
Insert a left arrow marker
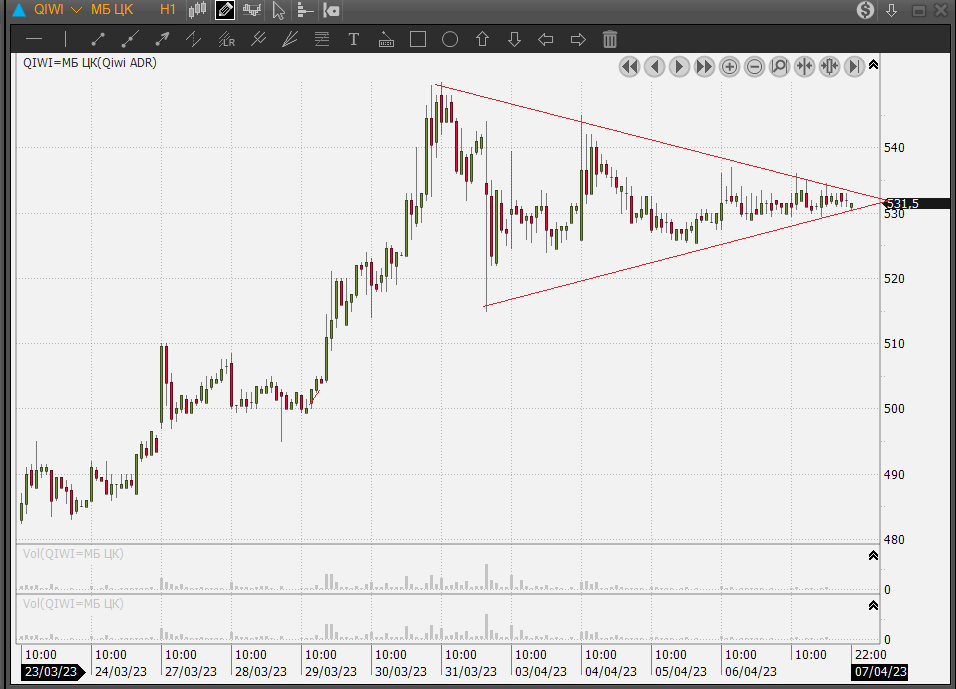coord(546,40)
